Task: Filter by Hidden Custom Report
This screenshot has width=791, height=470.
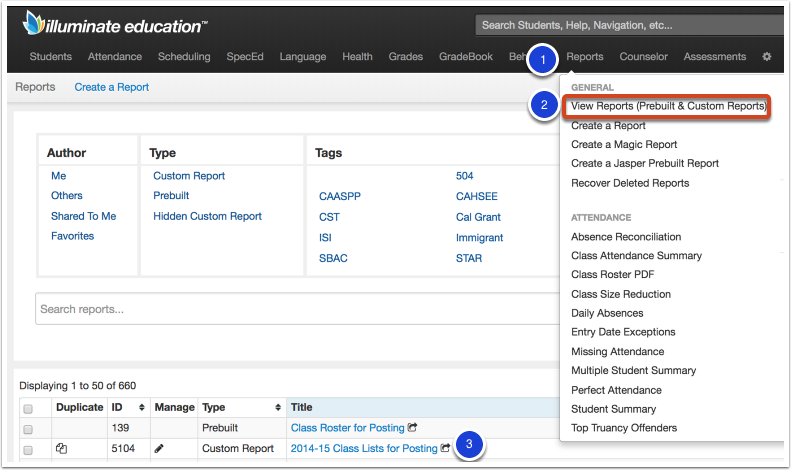Action: [207, 216]
